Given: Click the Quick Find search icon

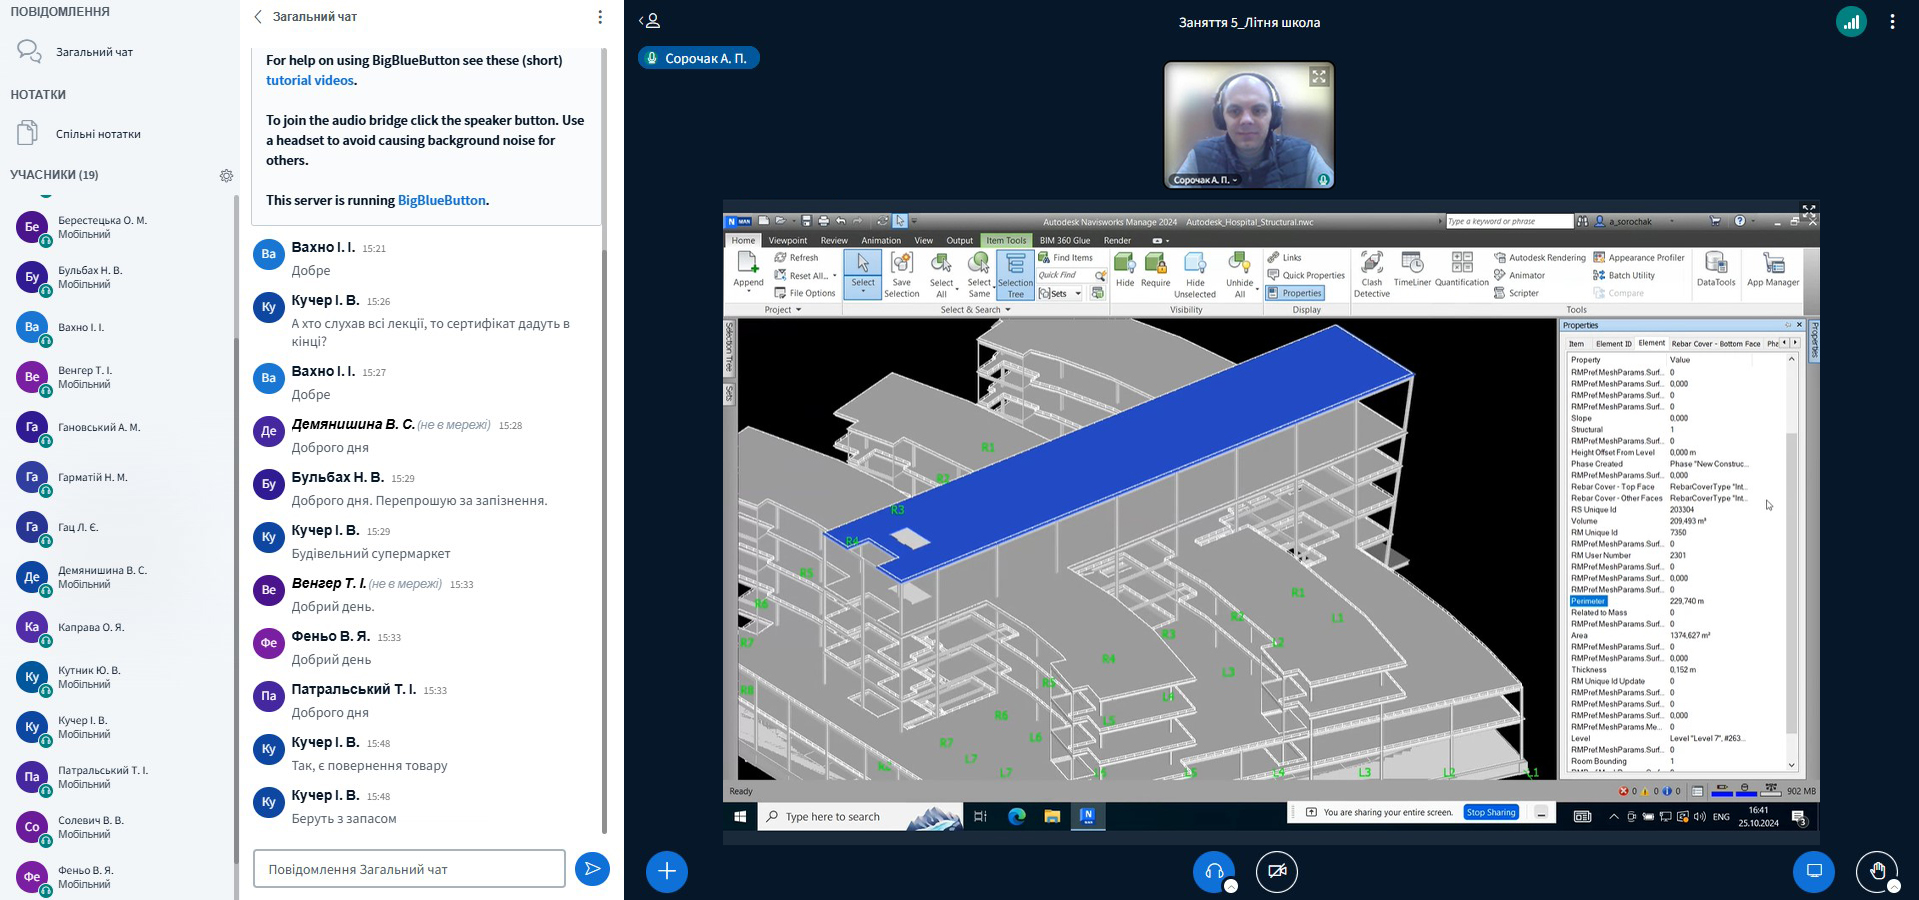Looking at the screenshot, I should [x=1100, y=276].
